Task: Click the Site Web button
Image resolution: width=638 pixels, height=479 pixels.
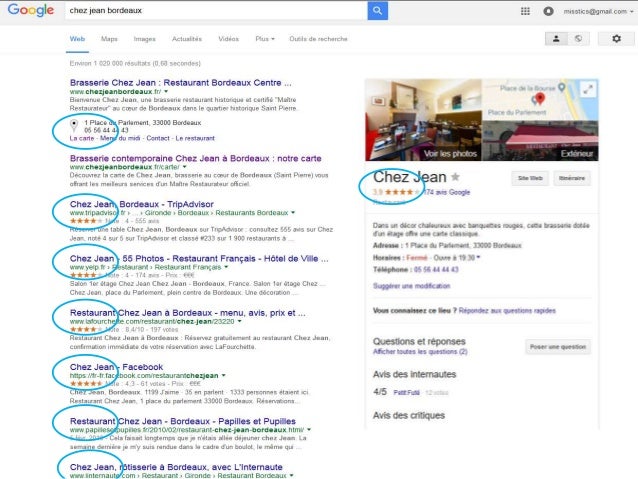Action: coord(530,178)
